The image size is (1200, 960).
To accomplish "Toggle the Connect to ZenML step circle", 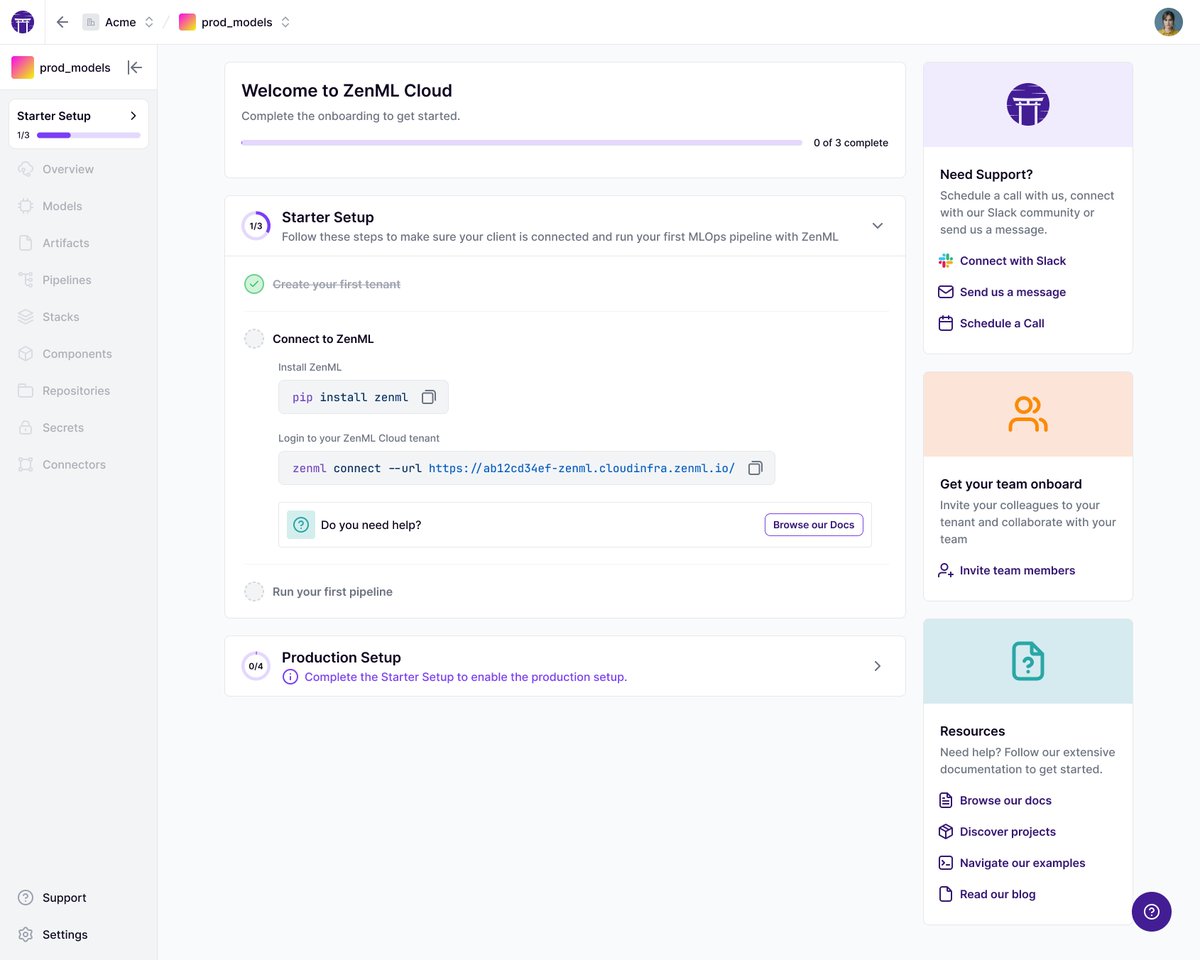I will click(x=254, y=339).
